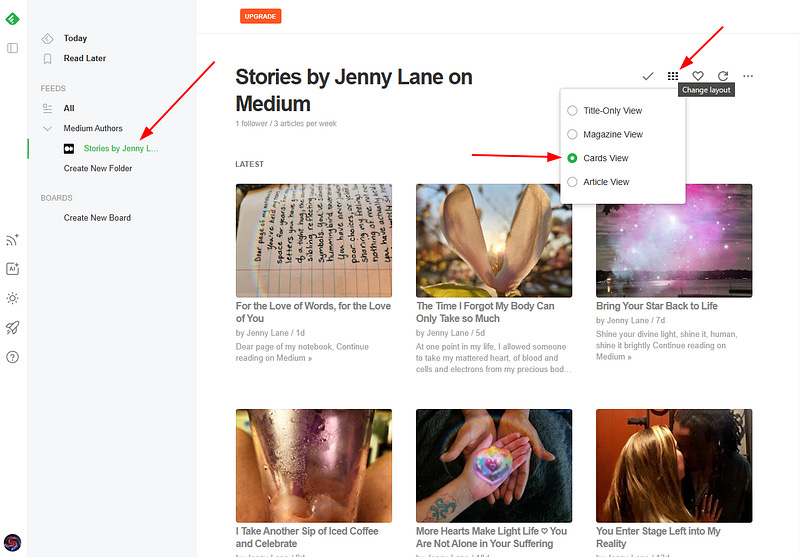Open article For the Love of Words
This screenshot has width=800, height=557.
313,312
